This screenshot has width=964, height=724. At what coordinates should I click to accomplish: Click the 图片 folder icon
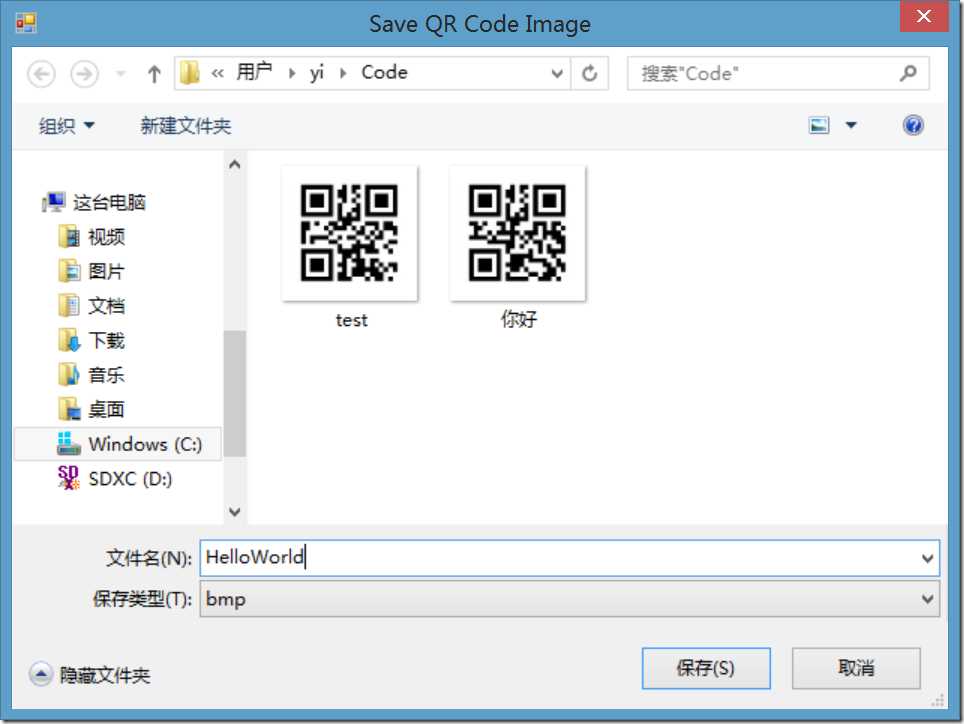pyautogui.click(x=69, y=270)
